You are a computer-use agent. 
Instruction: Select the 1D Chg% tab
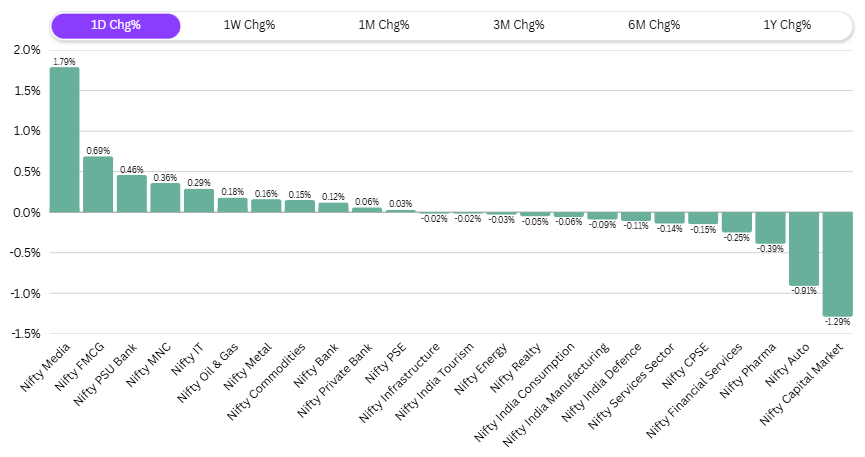(115, 26)
